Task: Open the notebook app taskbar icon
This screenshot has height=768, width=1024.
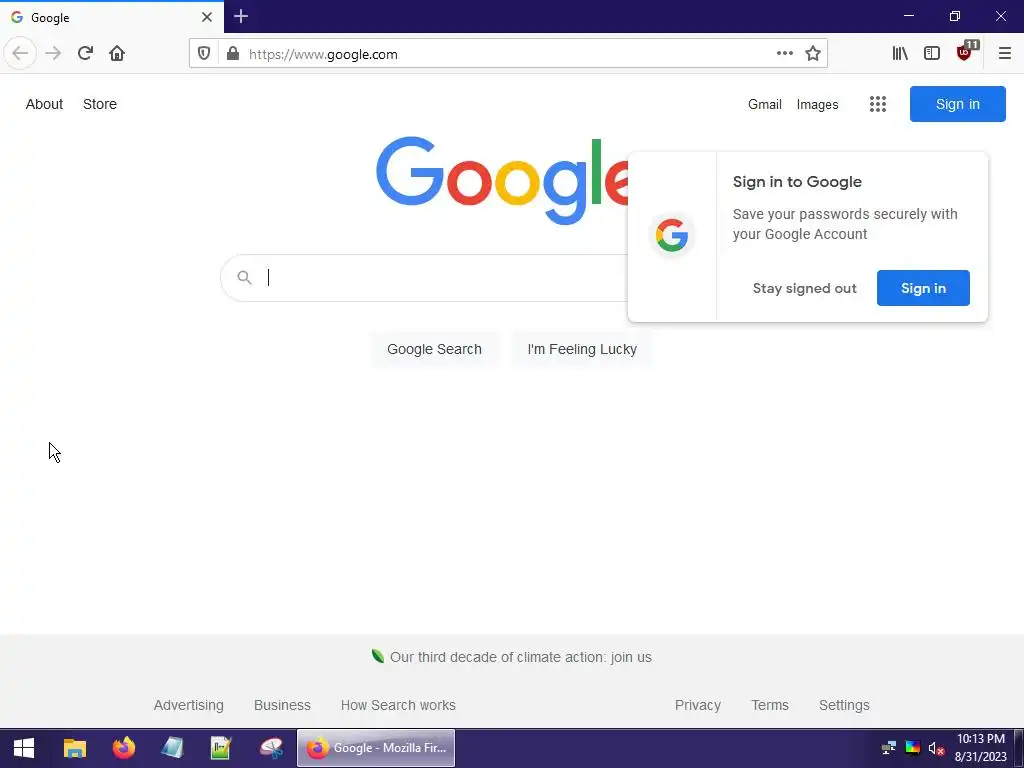Action: (x=172, y=748)
